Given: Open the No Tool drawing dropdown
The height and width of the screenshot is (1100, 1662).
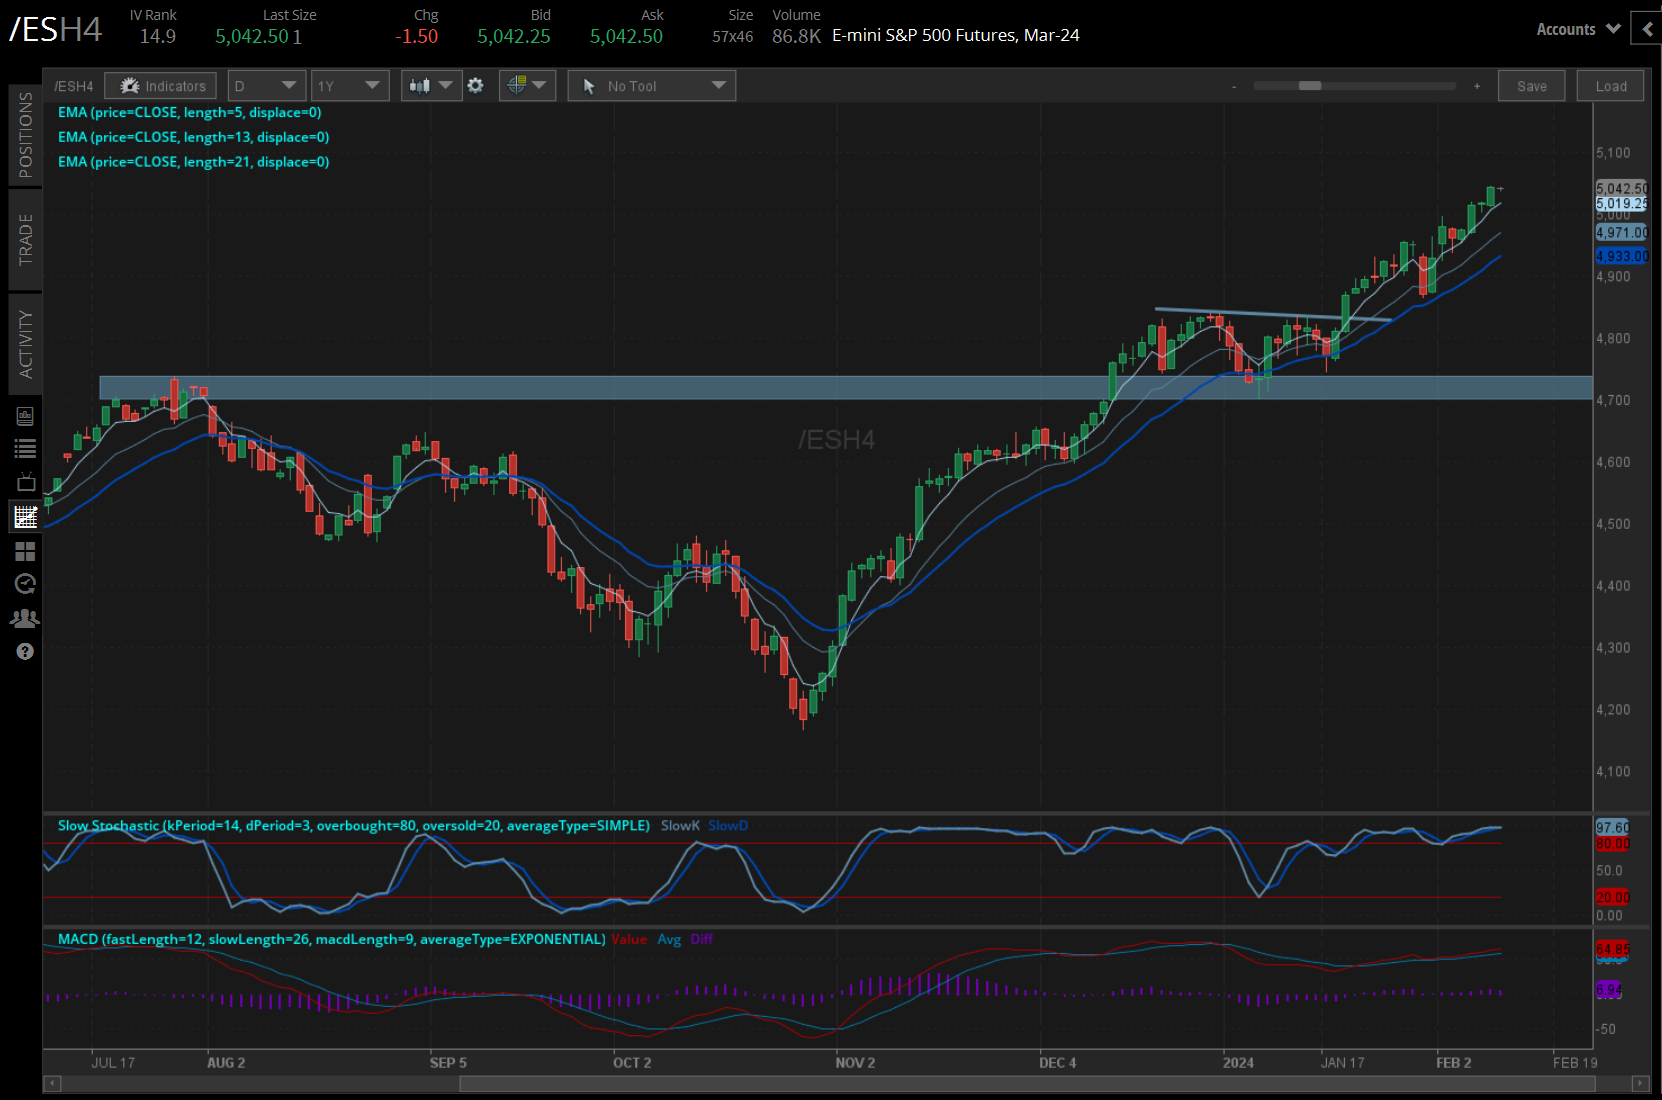Looking at the screenshot, I should coord(651,85).
